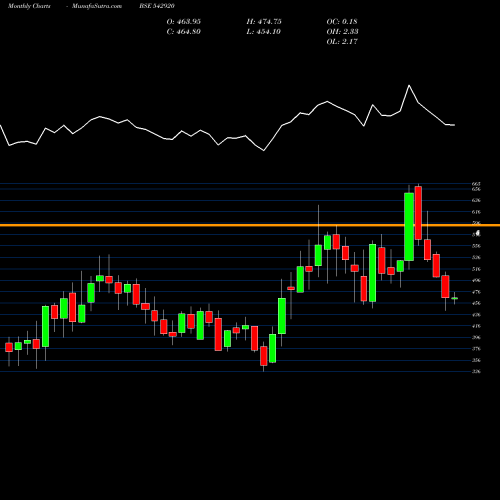
Task: Click the 516 price axis label
Action: [x=476, y=269]
